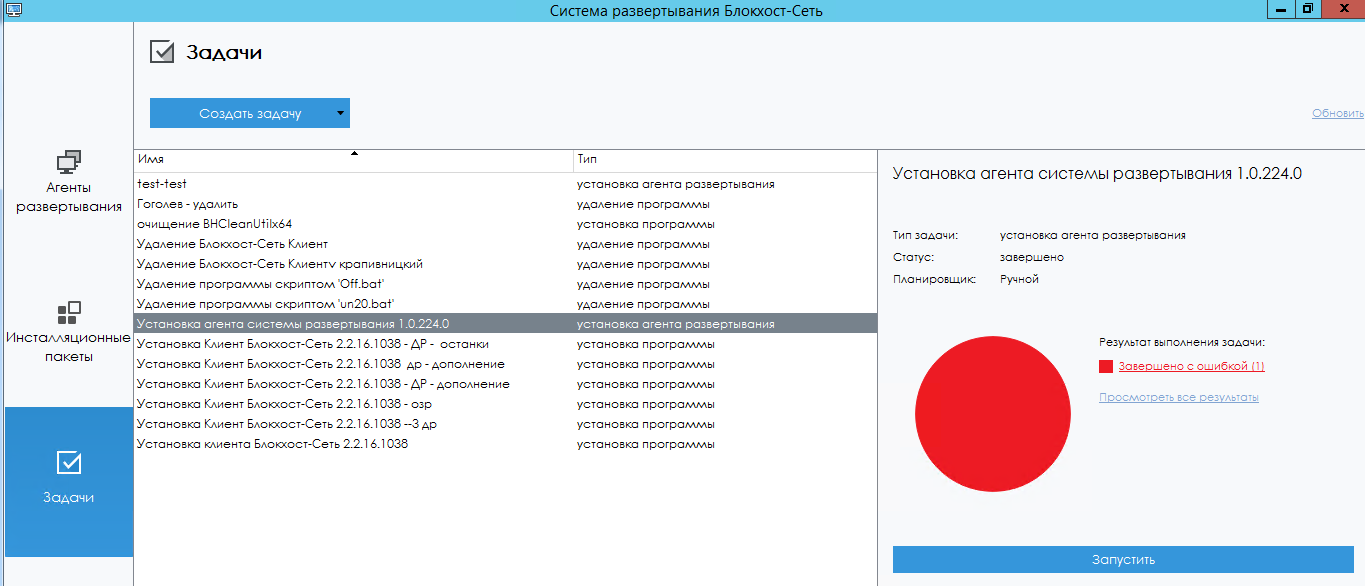The height and width of the screenshot is (586, 1365).
Task: Select the test-test task row
Action: tap(505, 184)
